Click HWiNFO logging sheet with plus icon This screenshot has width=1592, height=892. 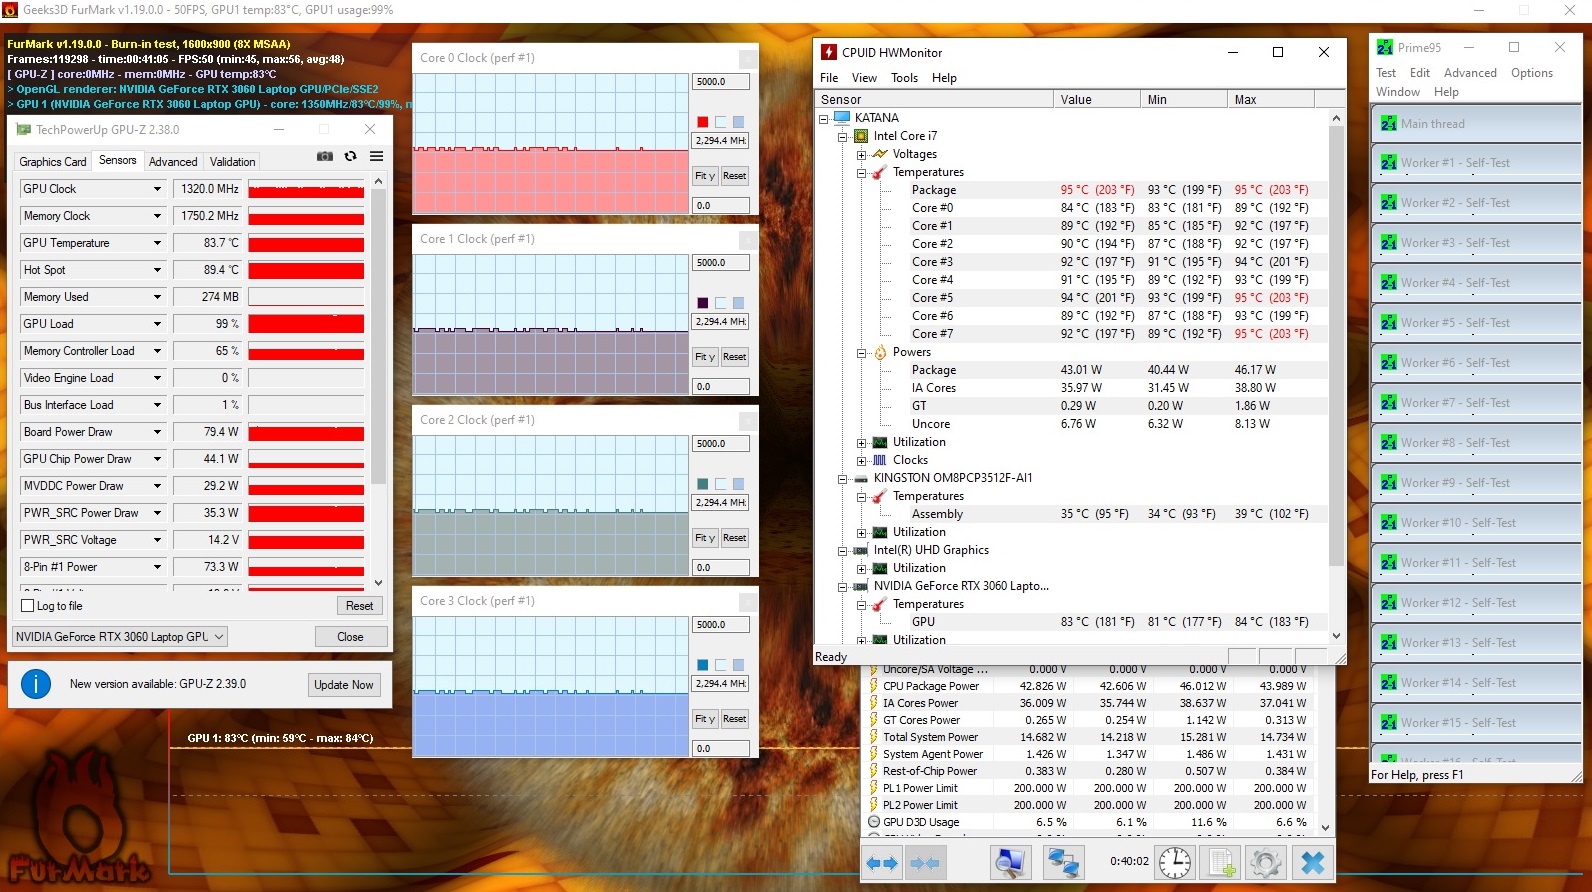(x=1221, y=862)
